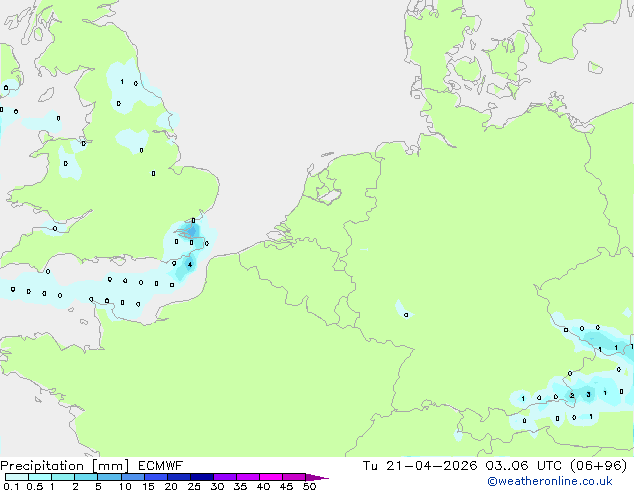Pick the 15–20 mm legend color swatch
The width and height of the screenshot is (634, 490).
156,477
